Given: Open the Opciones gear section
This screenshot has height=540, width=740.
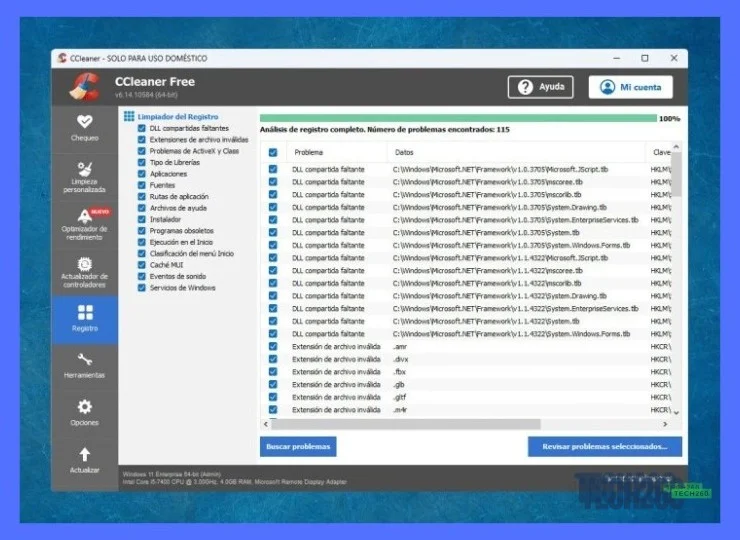Looking at the screenshot, I should [84, 413].
